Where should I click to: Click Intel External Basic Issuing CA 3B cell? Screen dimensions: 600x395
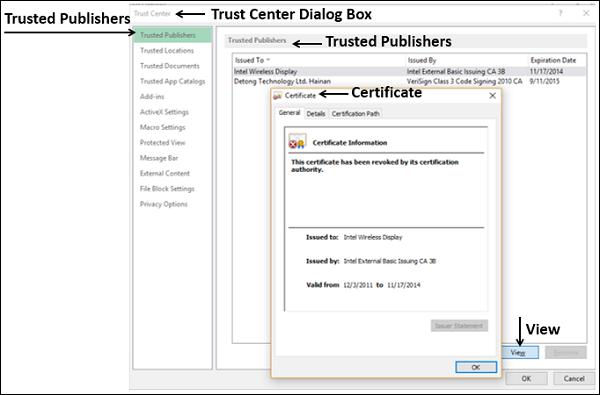click(x=456, y=71)
